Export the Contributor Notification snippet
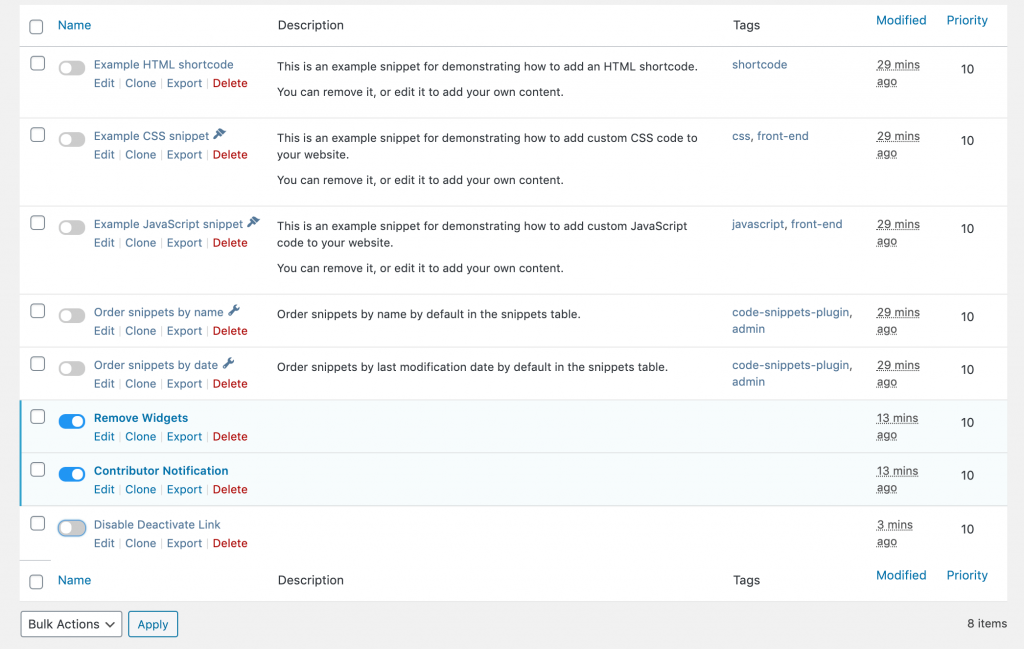This screenshot has height=649, width=1024. pyautogui.click(x=184, y=489)
